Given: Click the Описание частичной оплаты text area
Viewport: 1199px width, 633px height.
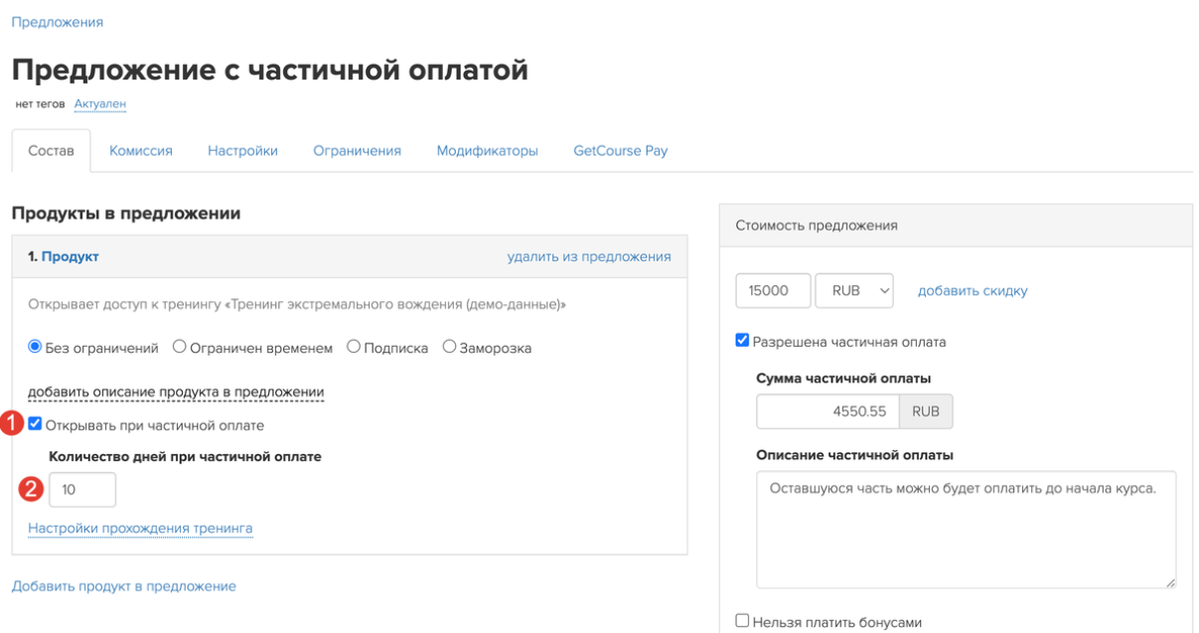Looking at the screenshot, I should tap(967, 530).
